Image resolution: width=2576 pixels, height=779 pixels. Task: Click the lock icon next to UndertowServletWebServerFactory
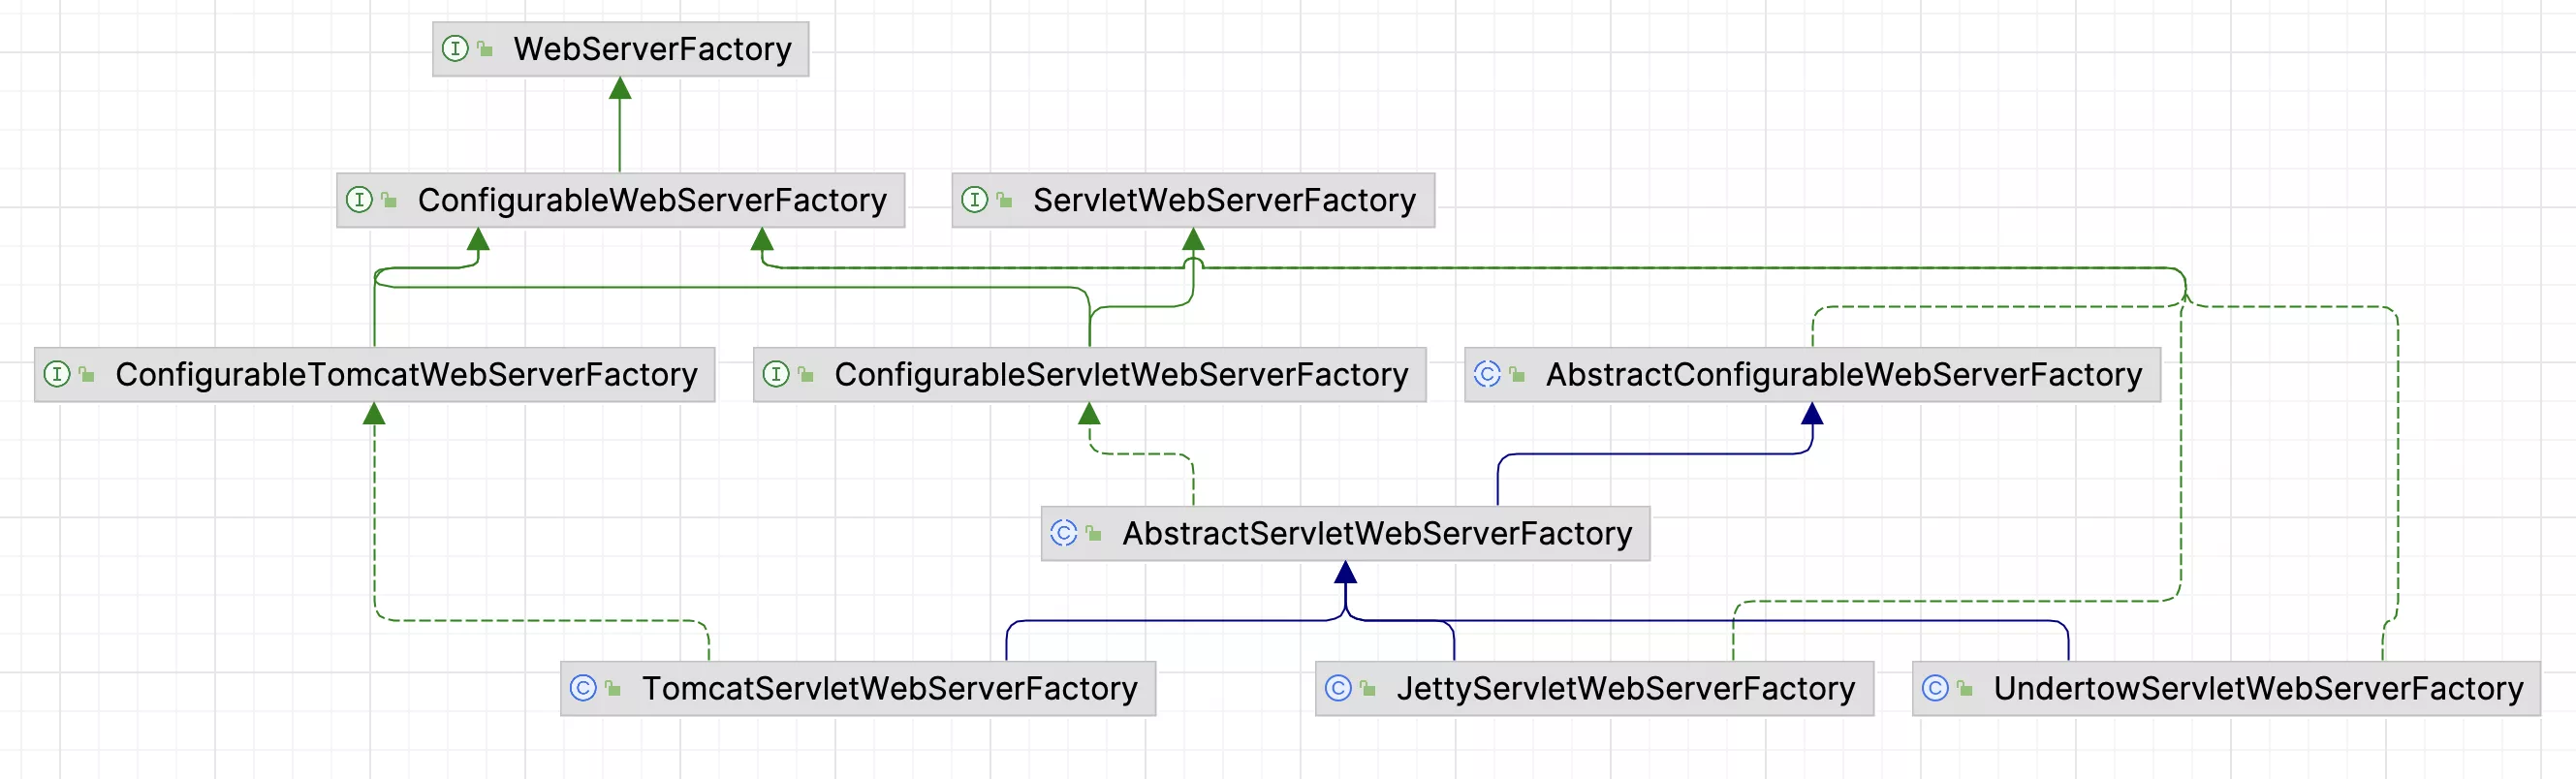1965,688
